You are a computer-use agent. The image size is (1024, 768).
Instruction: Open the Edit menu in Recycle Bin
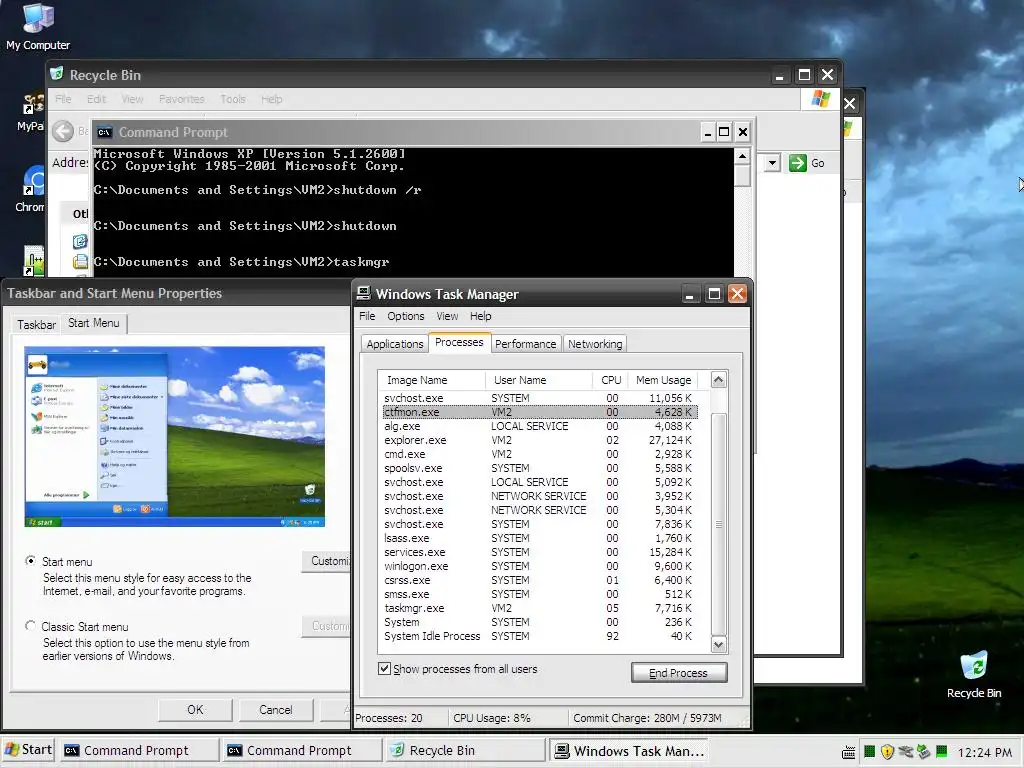(x=96, y=99)
